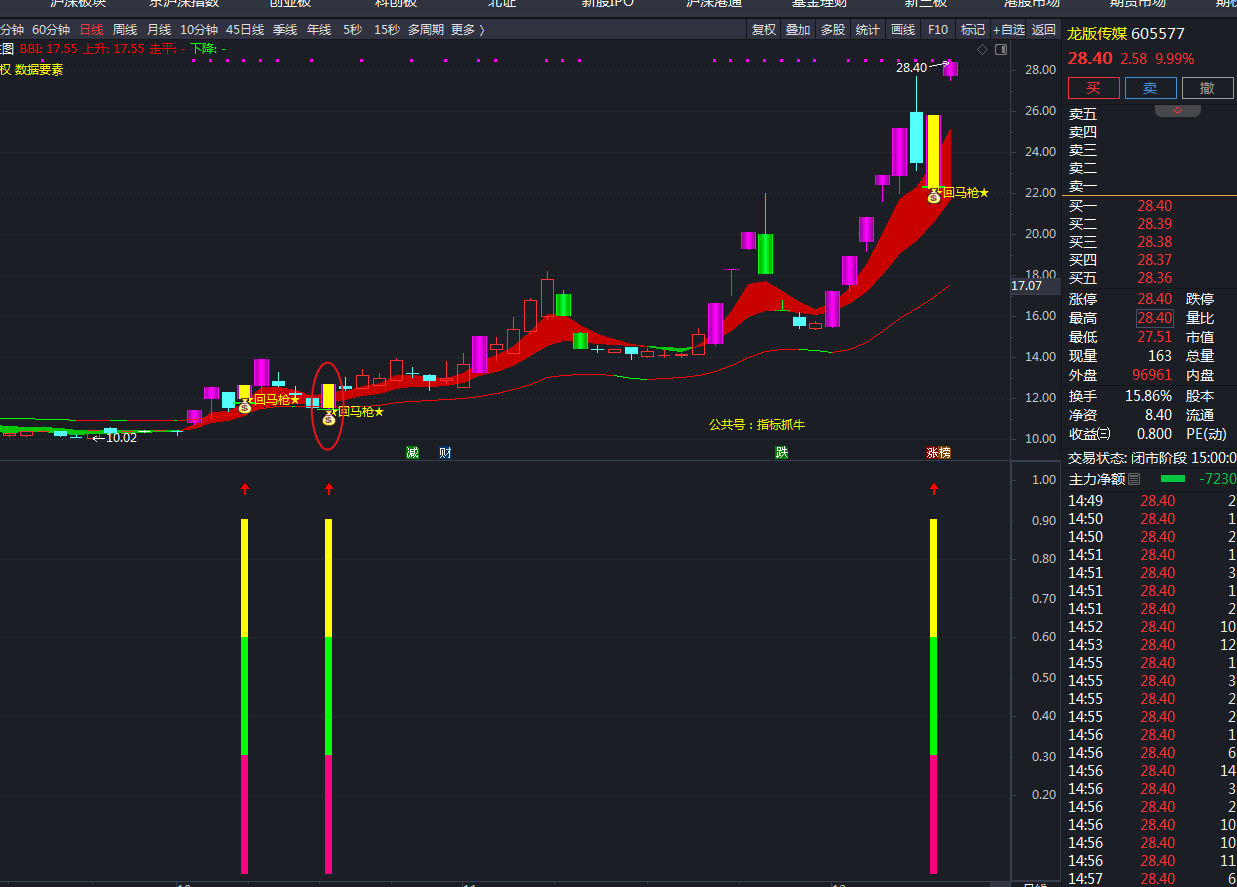The width and height of the screenshot is (1237, 887).
Task: Expand the order book double-chevron arrow
Action: click(1177, 110)
